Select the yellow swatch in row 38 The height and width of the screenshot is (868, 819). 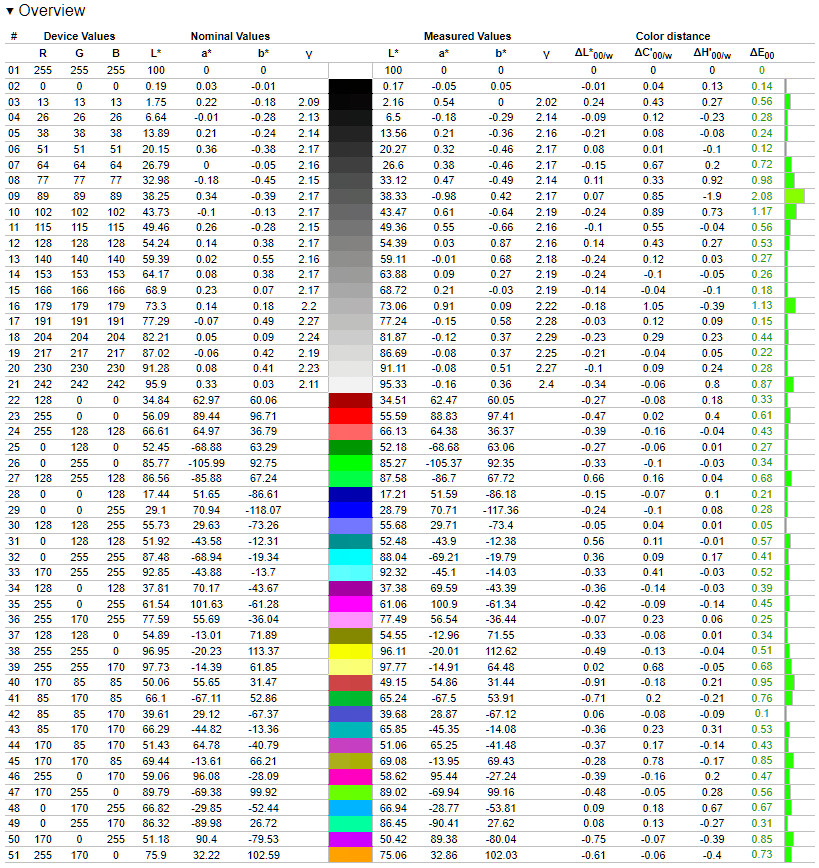tap(350, 651)
